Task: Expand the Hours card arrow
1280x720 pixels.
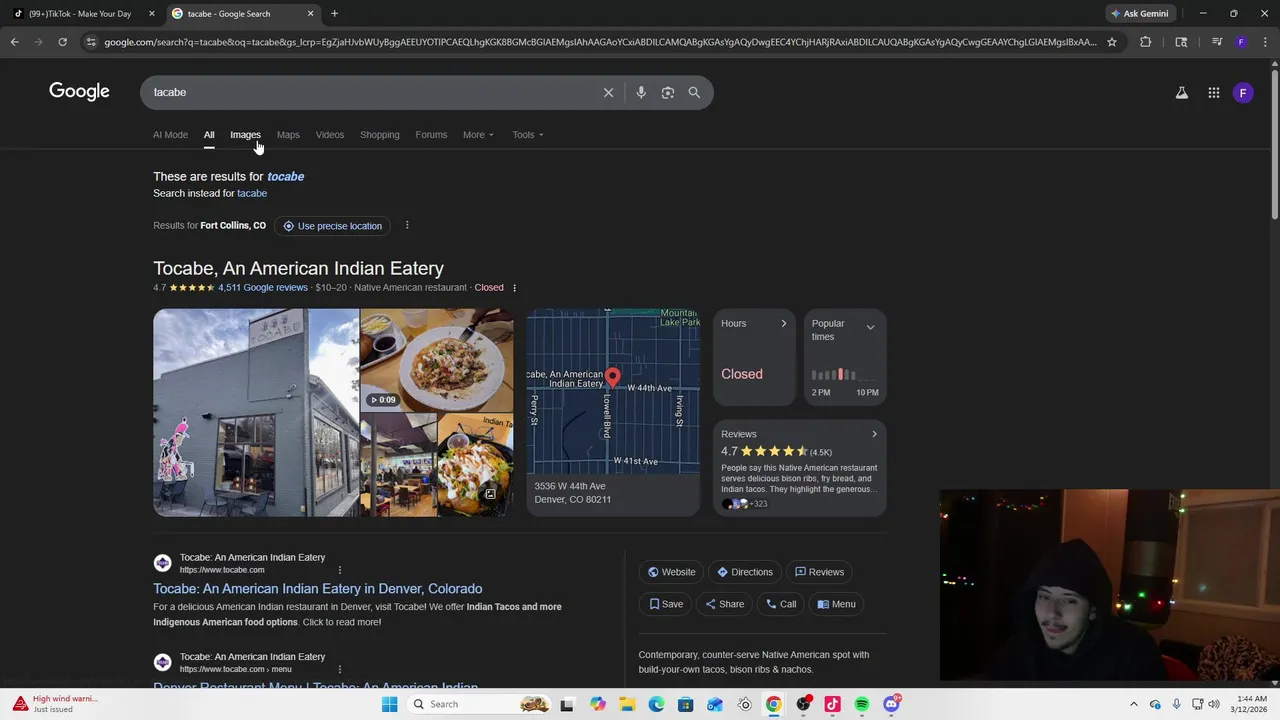Action: [x=783, y=324]
